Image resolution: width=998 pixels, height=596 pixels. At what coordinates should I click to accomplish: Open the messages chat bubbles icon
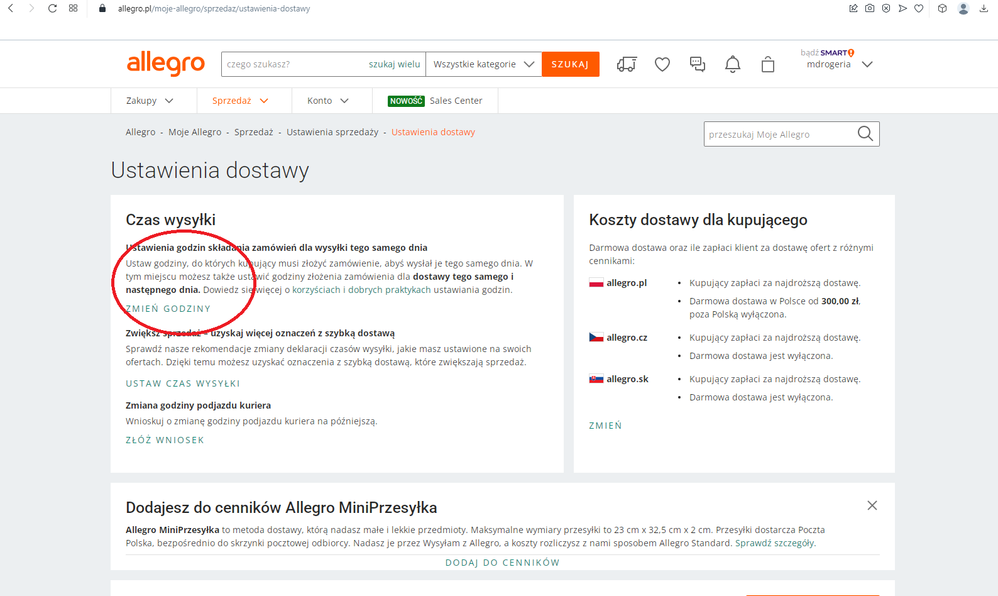[698, 64]
